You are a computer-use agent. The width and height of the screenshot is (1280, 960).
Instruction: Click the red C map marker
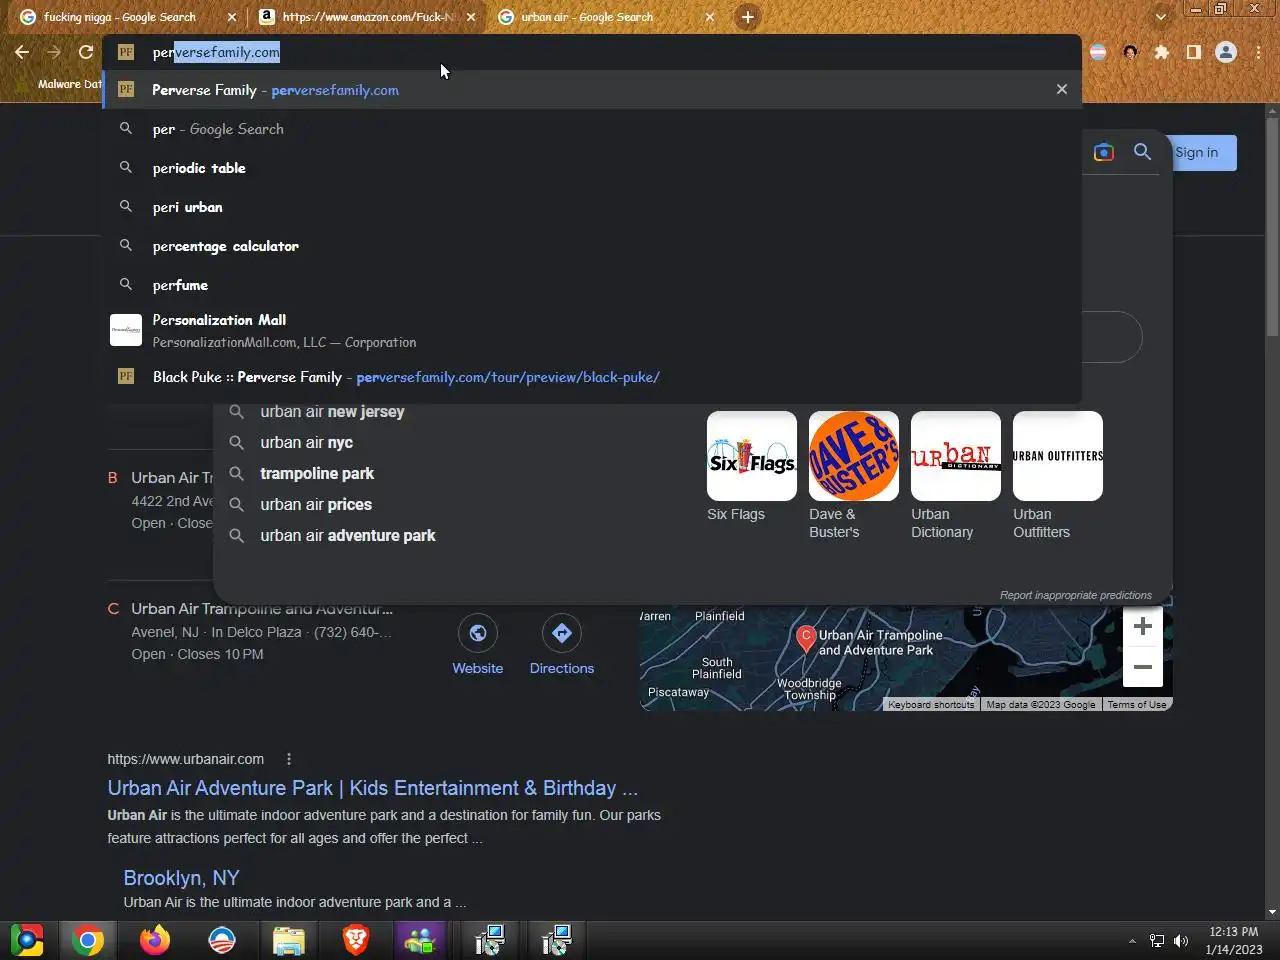(806, 638)
